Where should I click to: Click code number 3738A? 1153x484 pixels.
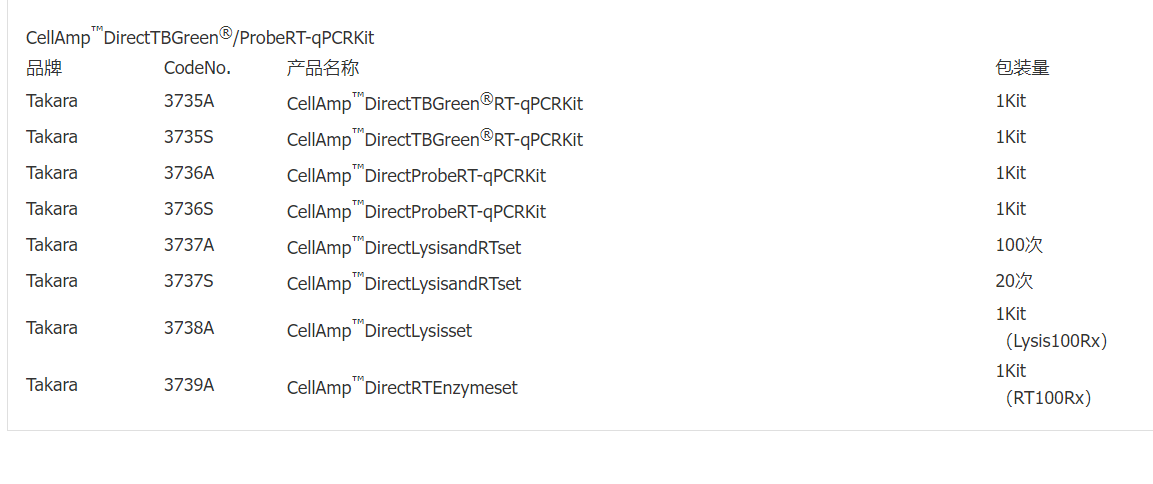[189, 327]
